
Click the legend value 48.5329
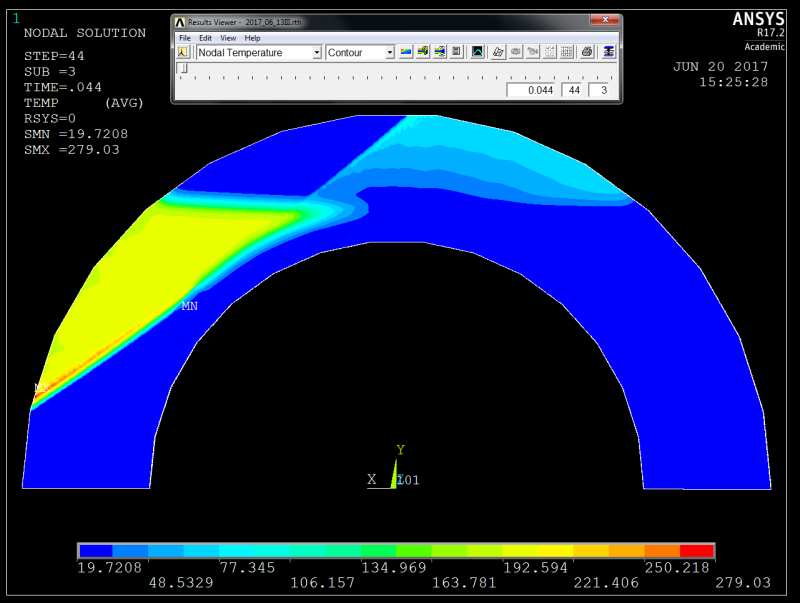point(181,583)
